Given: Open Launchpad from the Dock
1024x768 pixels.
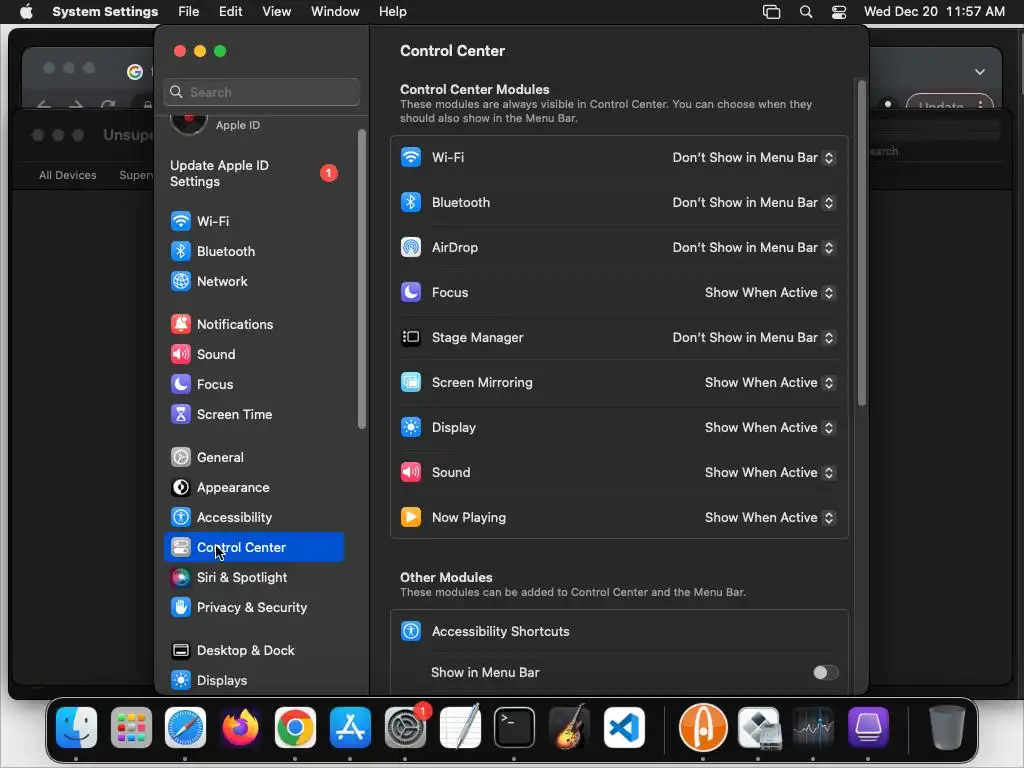Looking at the screenshot, I should point(131,728).
